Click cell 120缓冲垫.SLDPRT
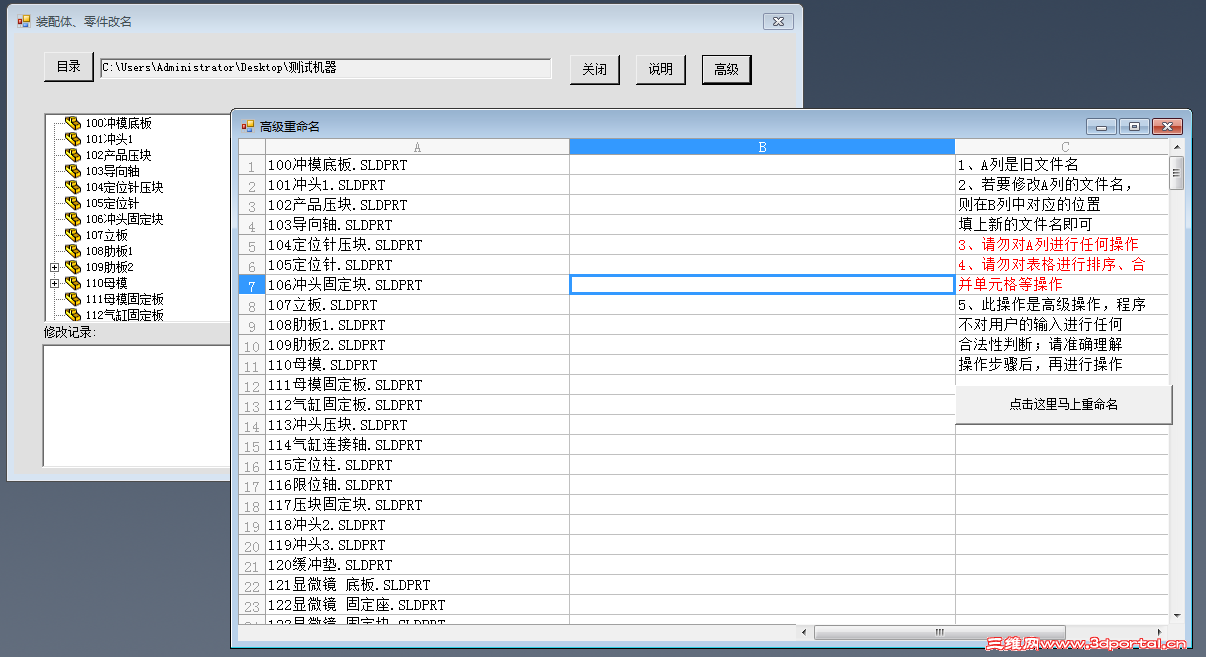 417,565
